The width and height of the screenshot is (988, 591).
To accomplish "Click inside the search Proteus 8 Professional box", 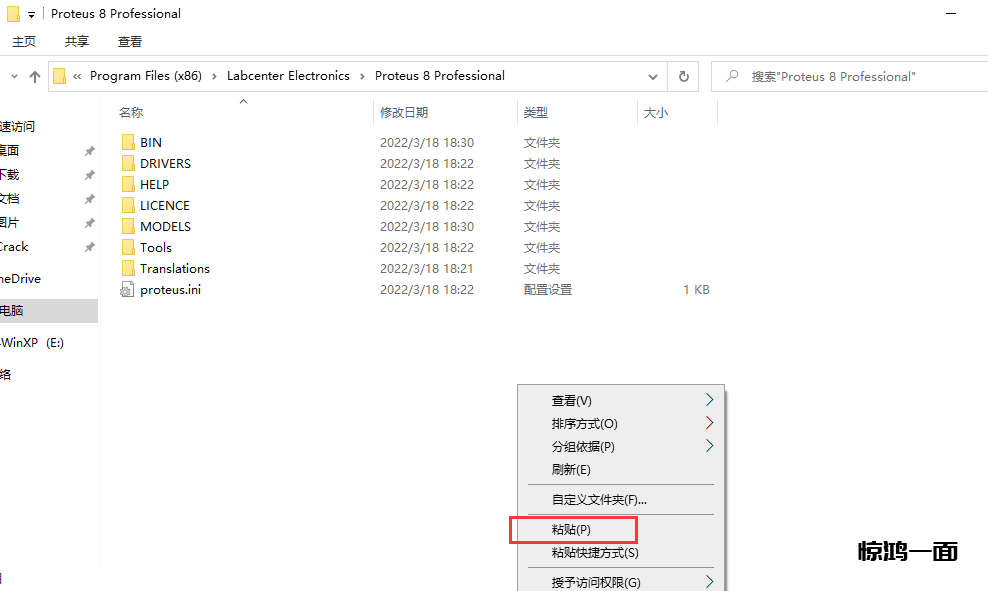I will click(850, 76).
